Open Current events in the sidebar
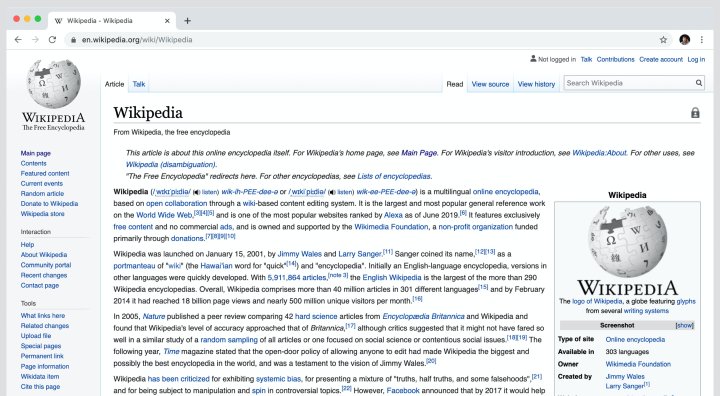Viewport: 720px width, 396px height. 42,184
